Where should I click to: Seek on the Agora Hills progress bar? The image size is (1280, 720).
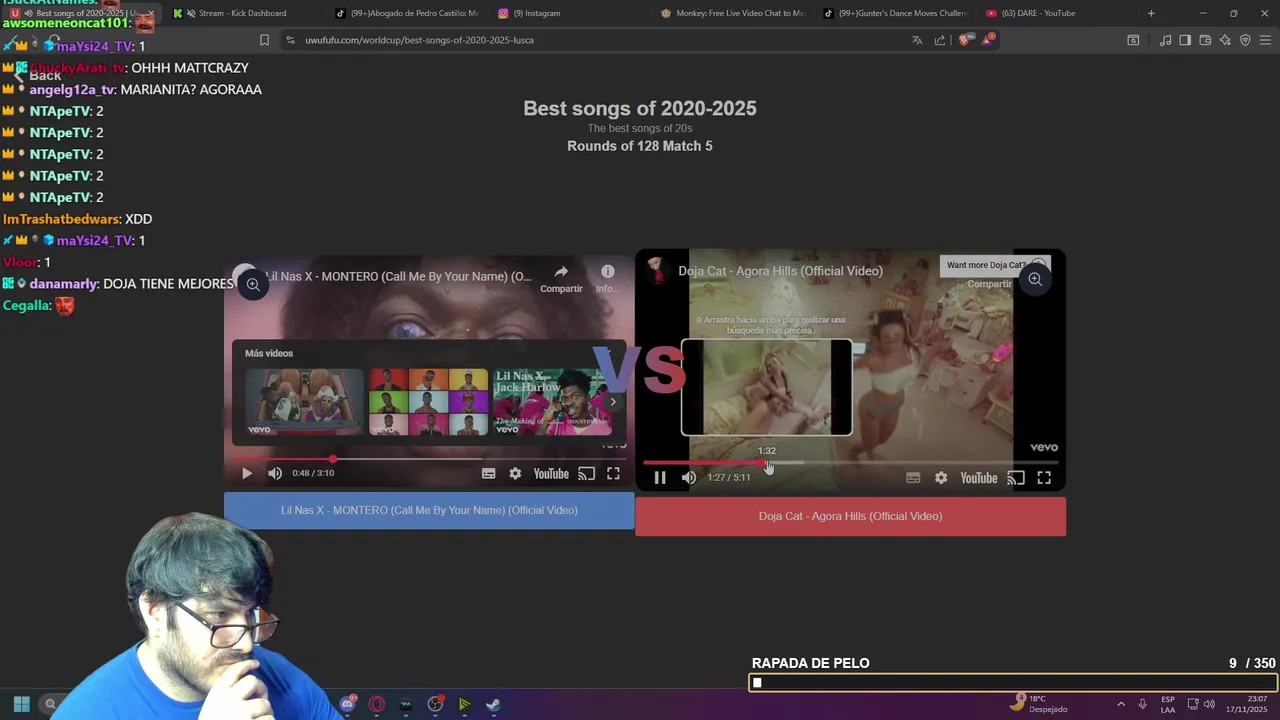(850, 463)
